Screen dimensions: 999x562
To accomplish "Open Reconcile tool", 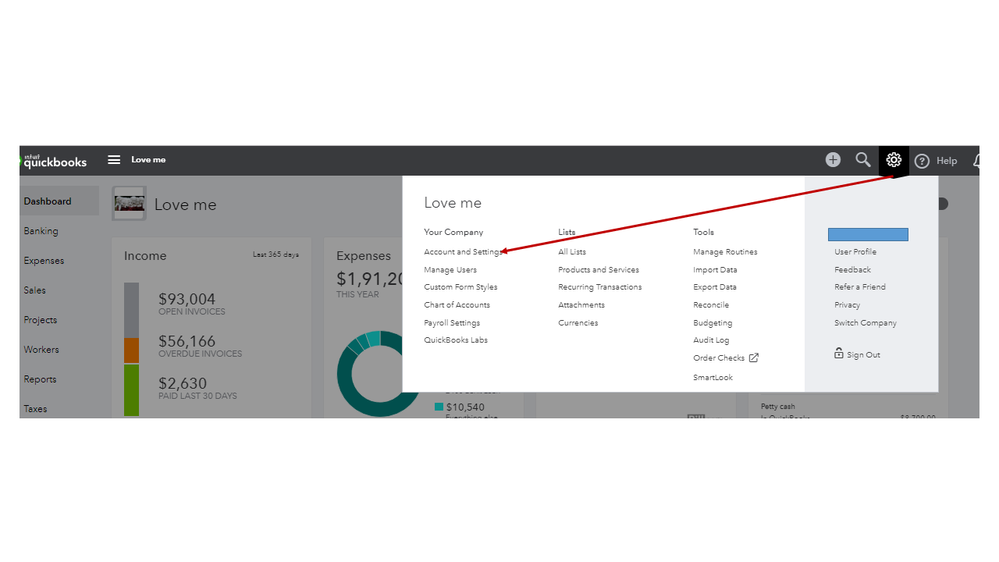I will click(711, 305).
